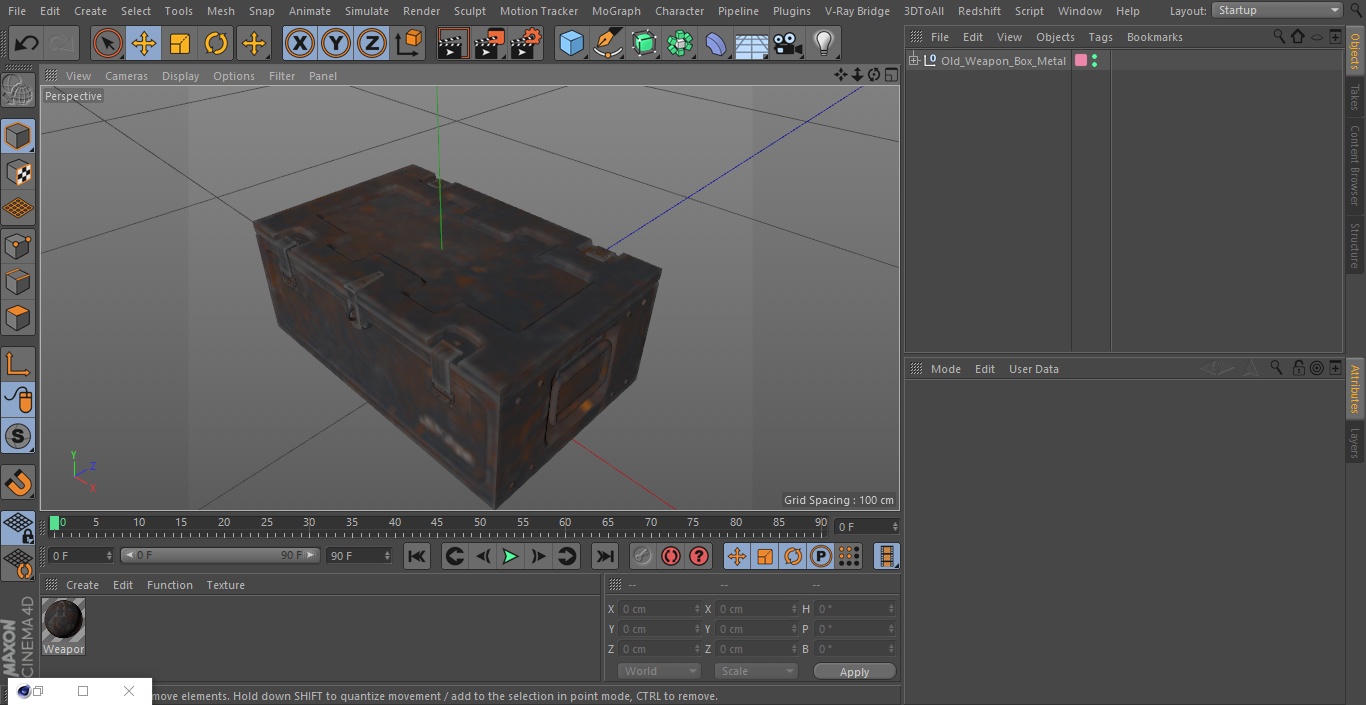Image resolution: width=1366 pixels, height=705 pixels.
Task: Add a Light object
Action: click(823, 43)
